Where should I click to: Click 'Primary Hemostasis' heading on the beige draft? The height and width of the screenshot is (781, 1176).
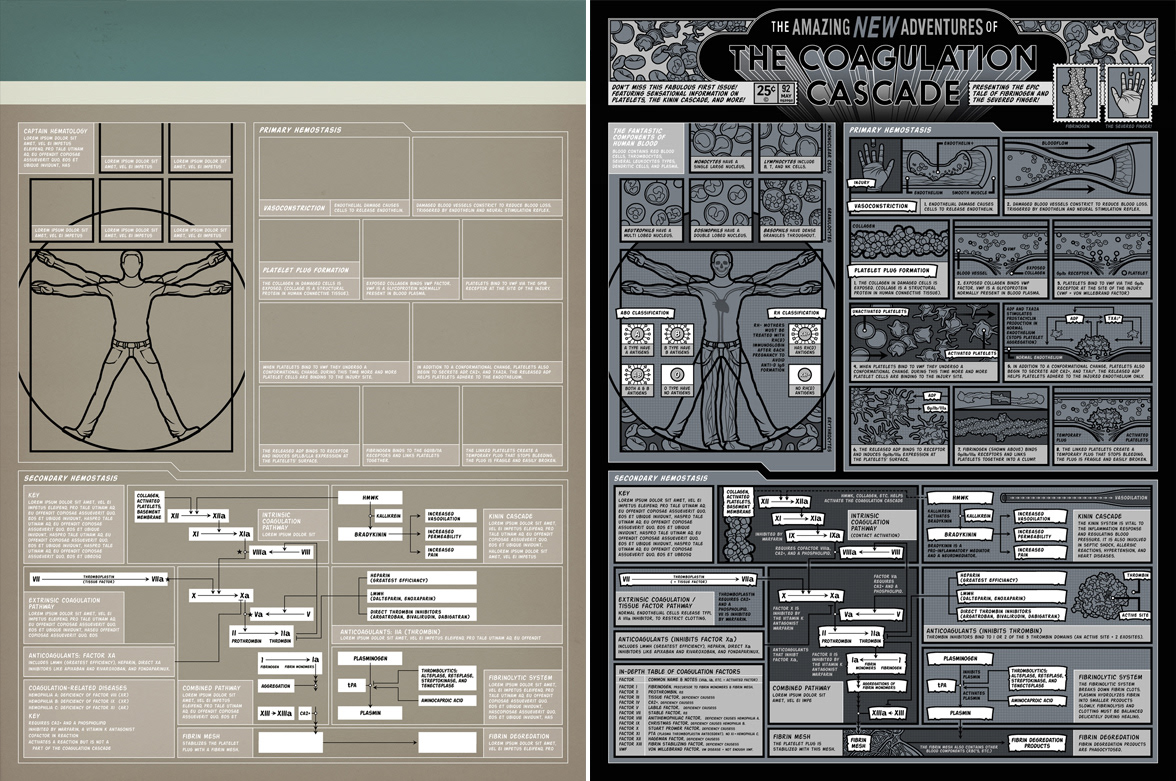(300, 130)
